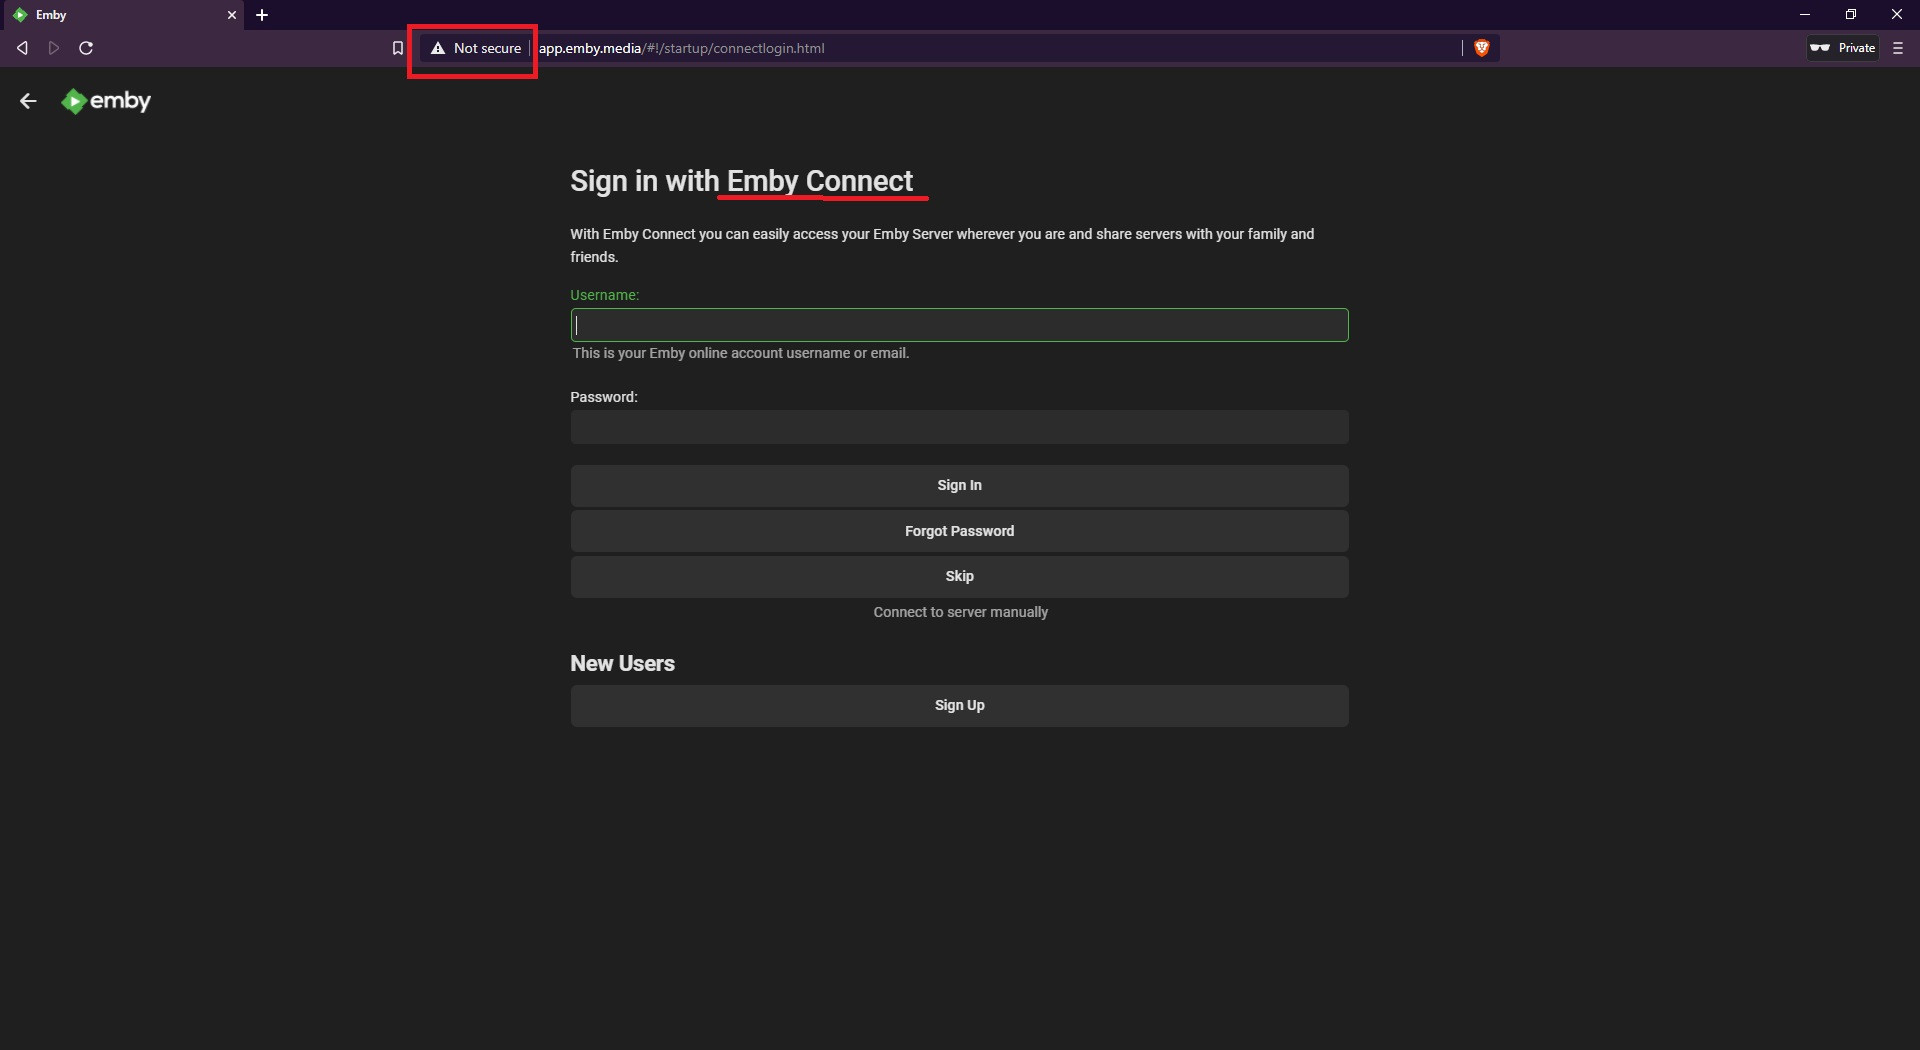Click the Sign In button
Image resolution: width=1920 pixels, height=1050 pixels.
tap(959, 486)
